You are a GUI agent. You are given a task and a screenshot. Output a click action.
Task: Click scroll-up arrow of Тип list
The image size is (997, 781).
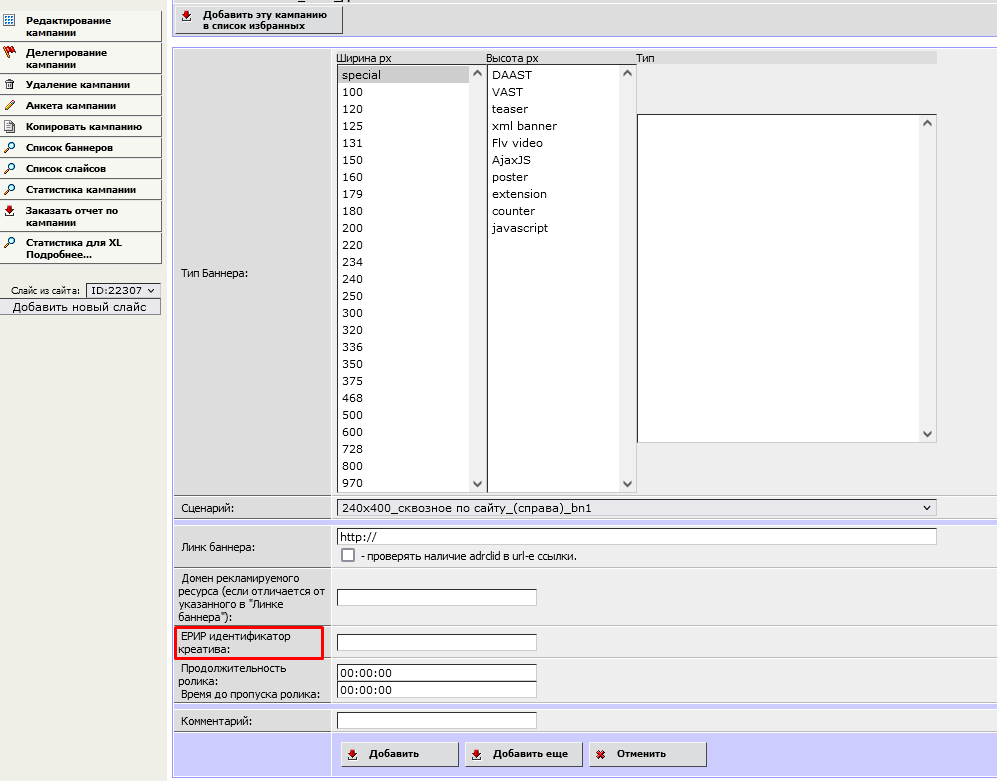[x=928, y=123]
